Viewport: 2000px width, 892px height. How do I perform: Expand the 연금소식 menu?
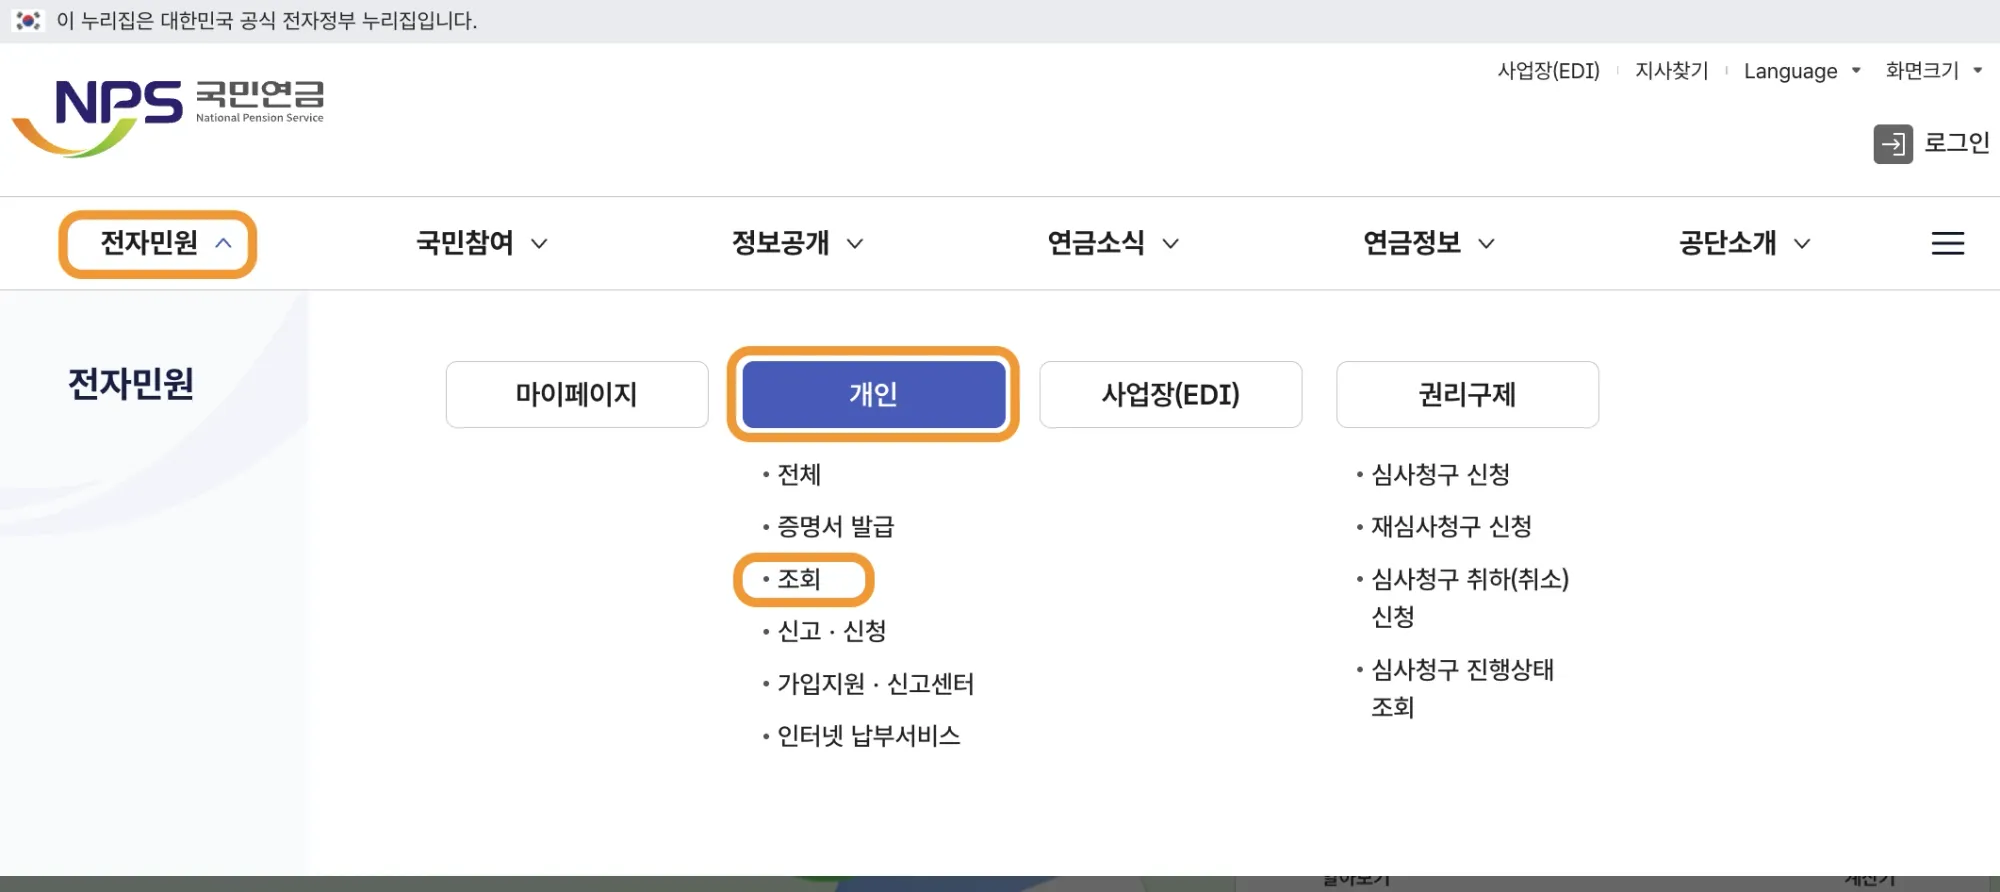pyautogui.click(x=1113, y=243)
